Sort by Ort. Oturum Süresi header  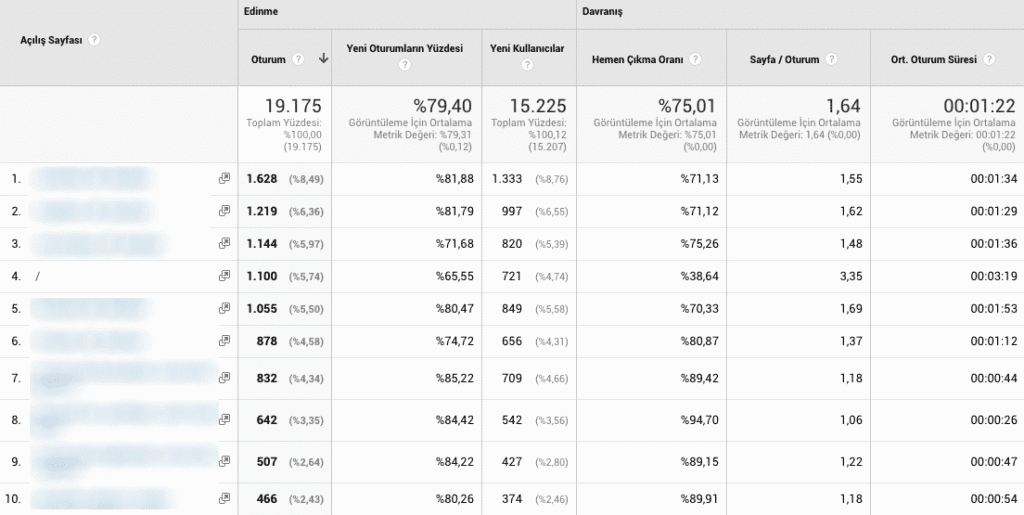[935, 60]
